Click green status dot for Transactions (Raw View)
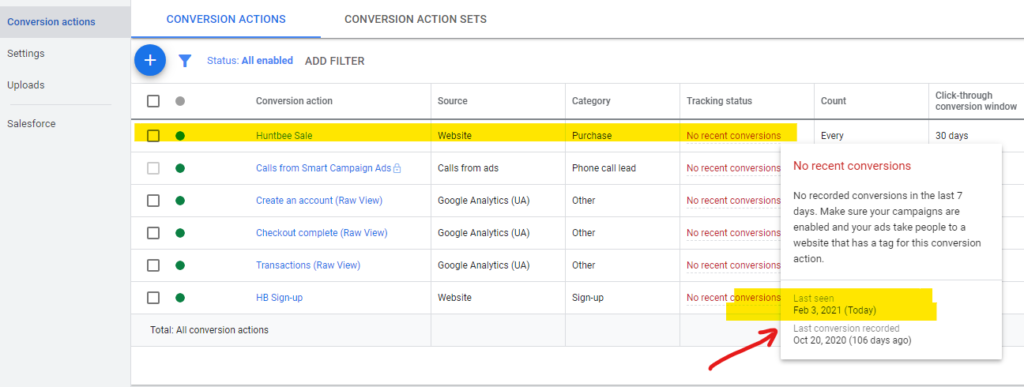This screenshot has height=387, width=1024. (180, 266)
